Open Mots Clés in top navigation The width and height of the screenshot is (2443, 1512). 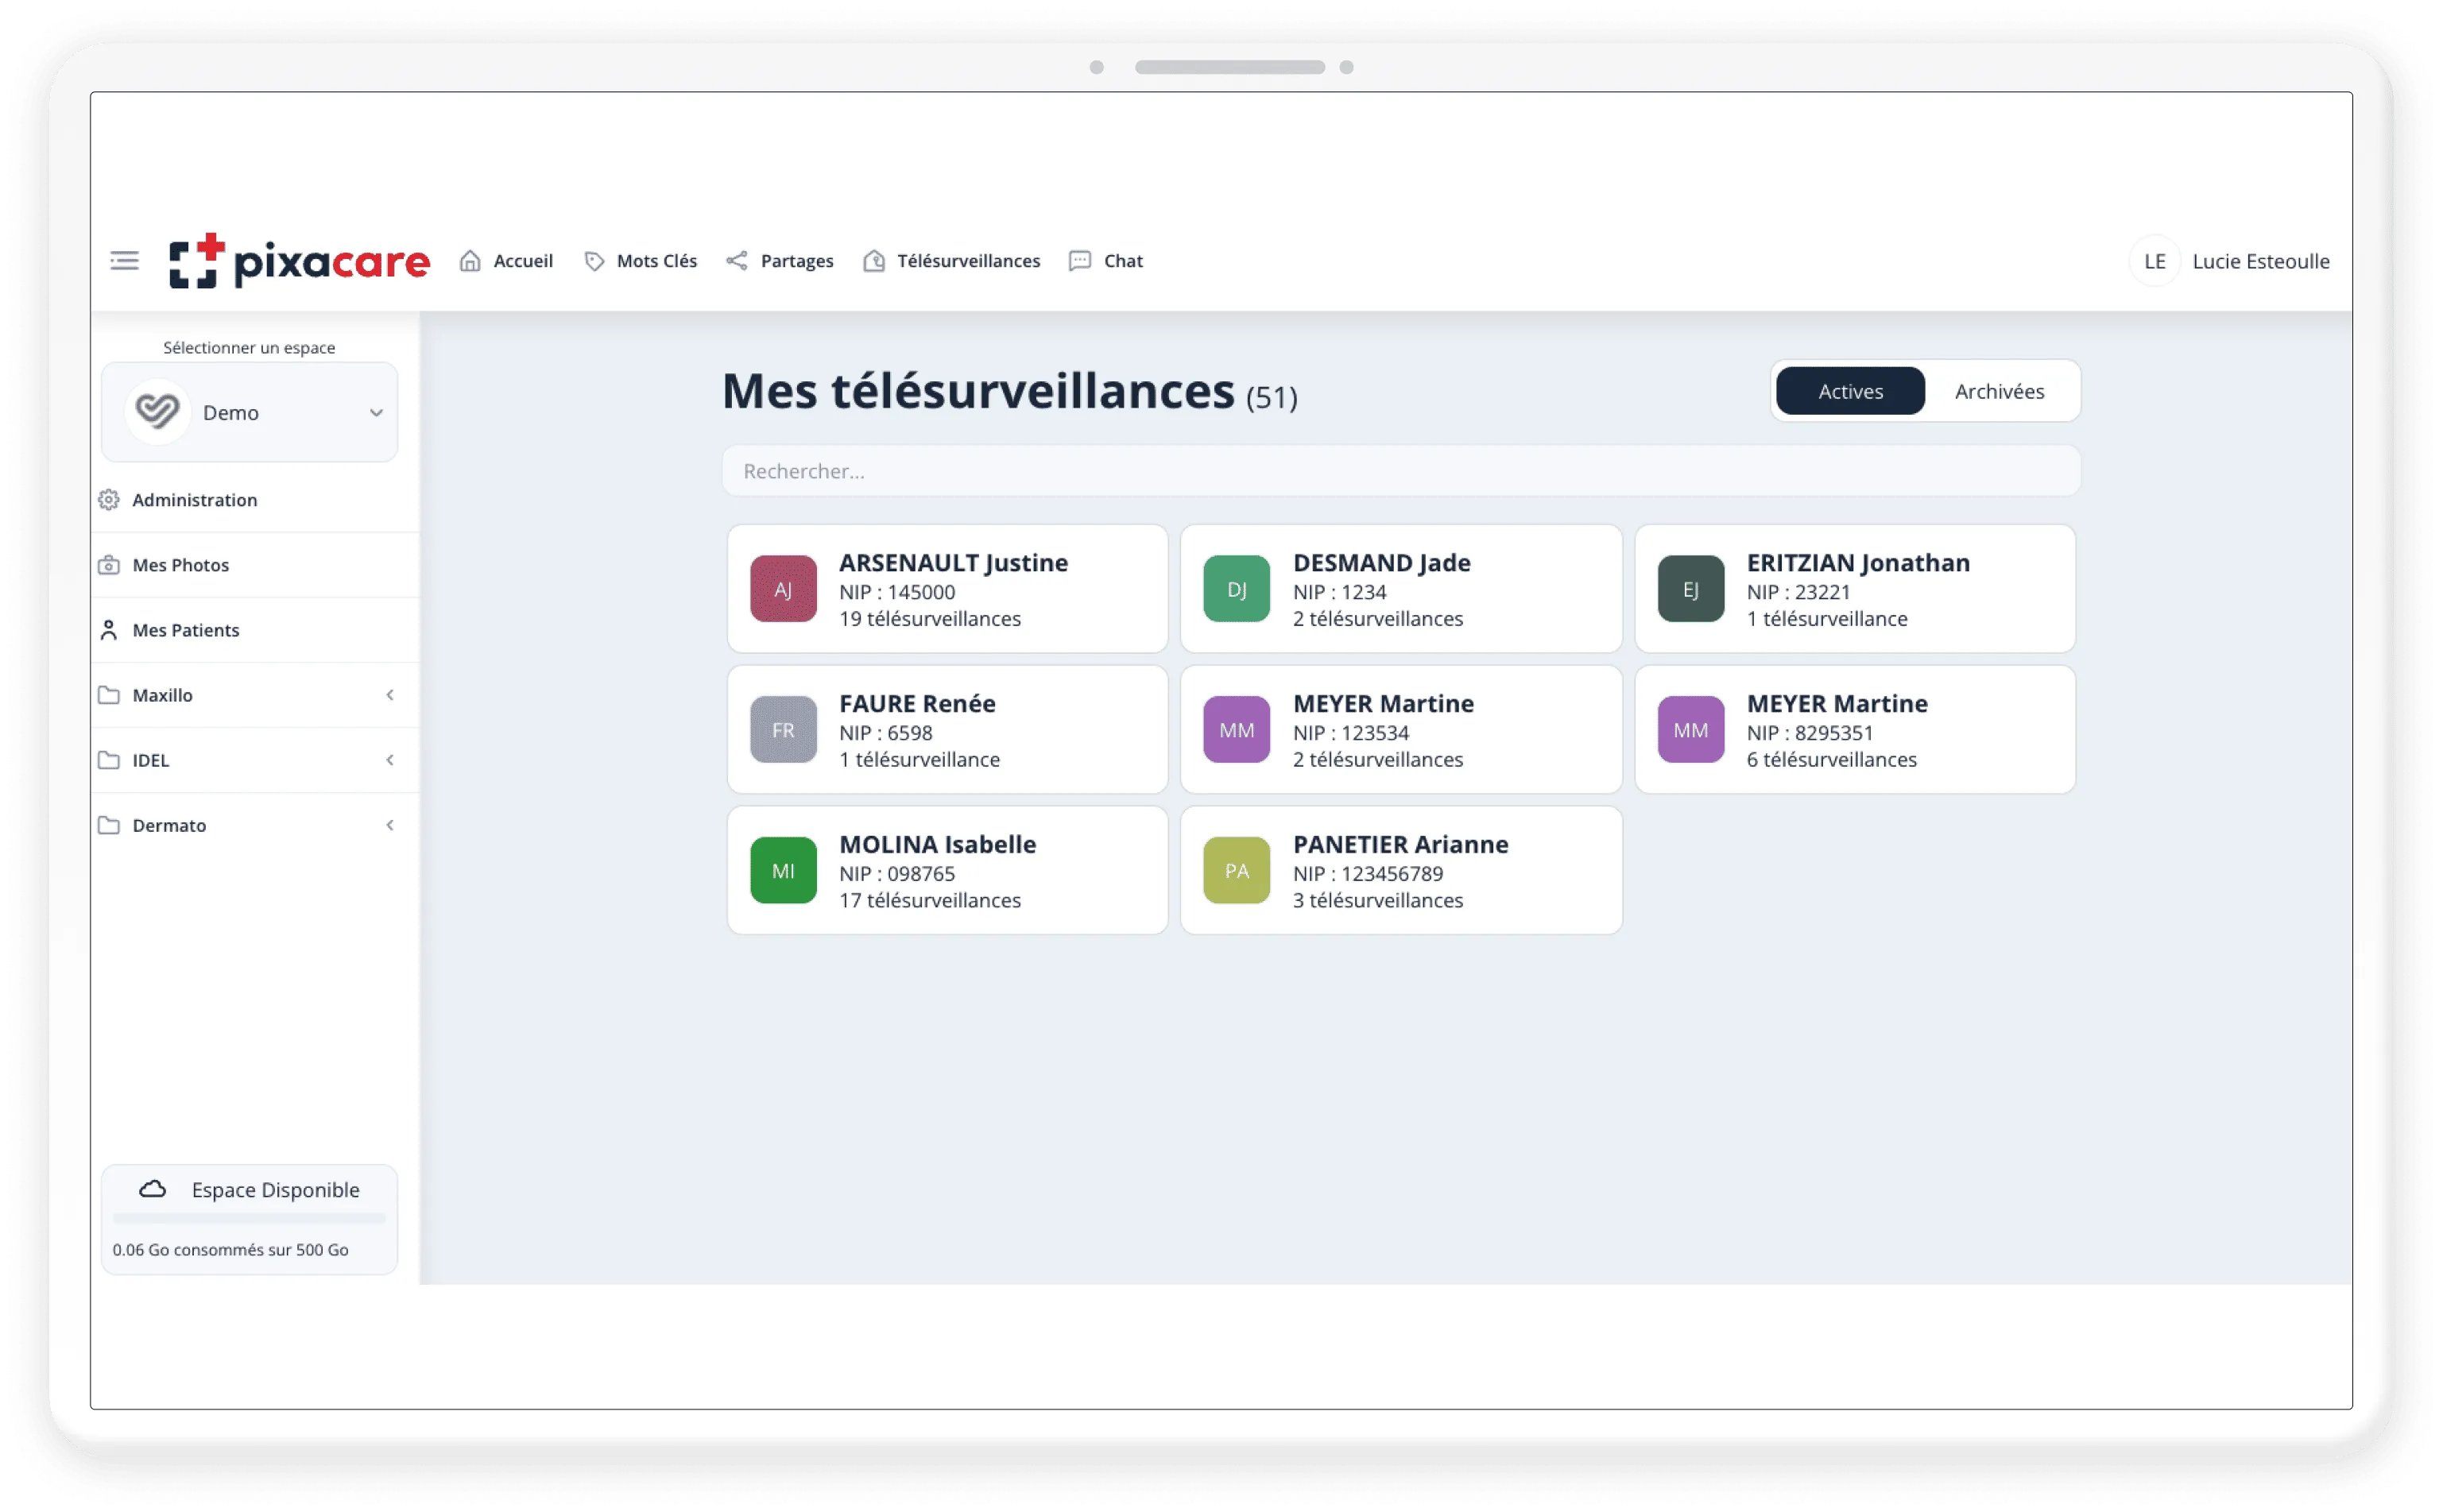coord(657,261)
